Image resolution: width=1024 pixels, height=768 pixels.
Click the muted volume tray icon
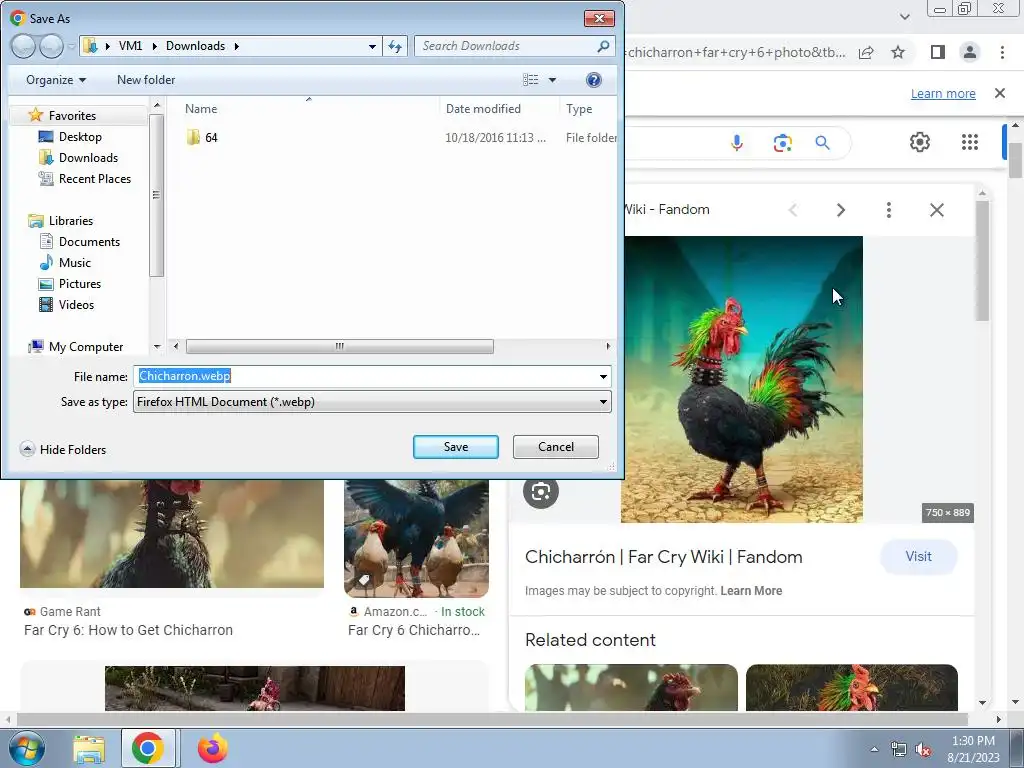923,750
